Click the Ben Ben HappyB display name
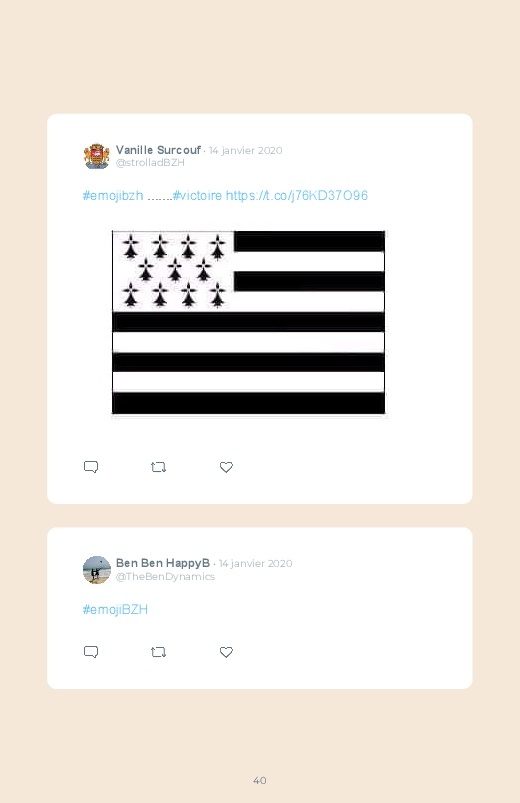520x803 pixels. pyautogui.click(x=163, y=563)
